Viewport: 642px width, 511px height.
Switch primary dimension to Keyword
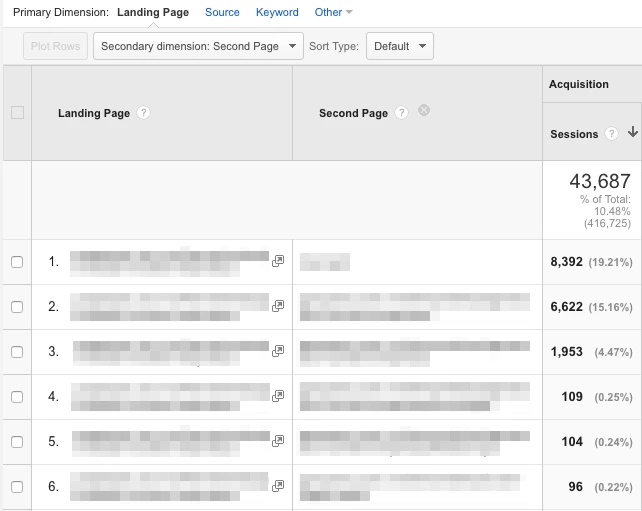tap(277, 12)
